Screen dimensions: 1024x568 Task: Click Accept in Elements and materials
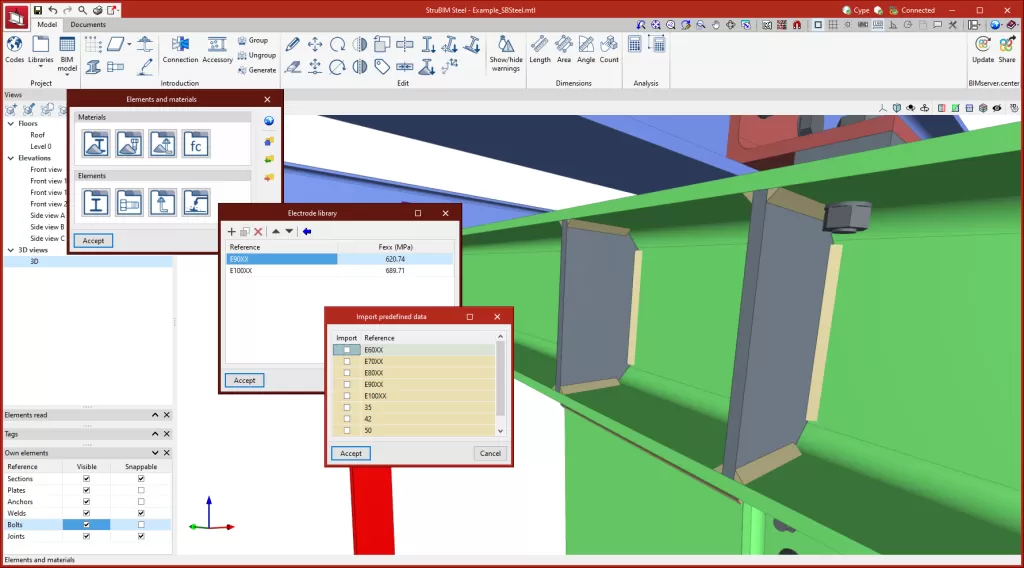pyautogui.click(x=93, y=240)
